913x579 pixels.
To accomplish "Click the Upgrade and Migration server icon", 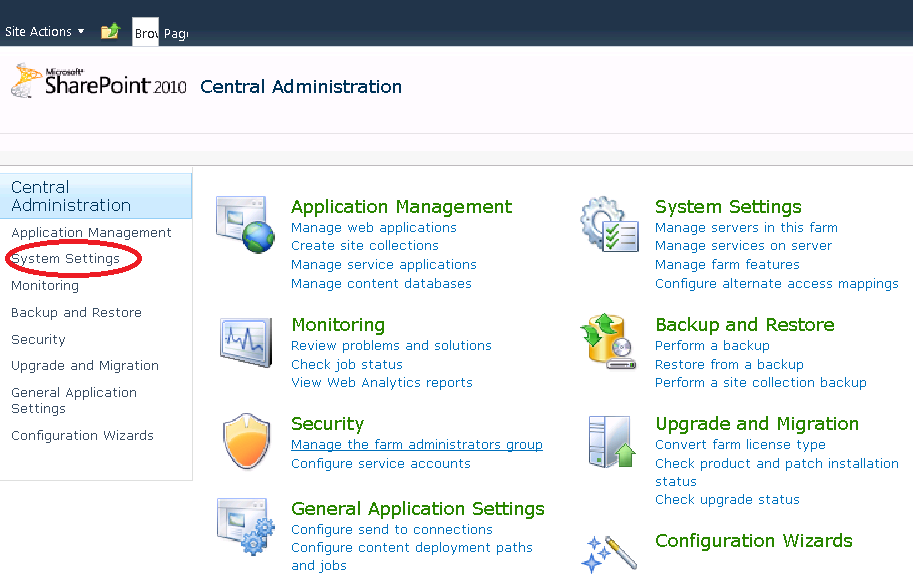I will [x=611, y=442].
